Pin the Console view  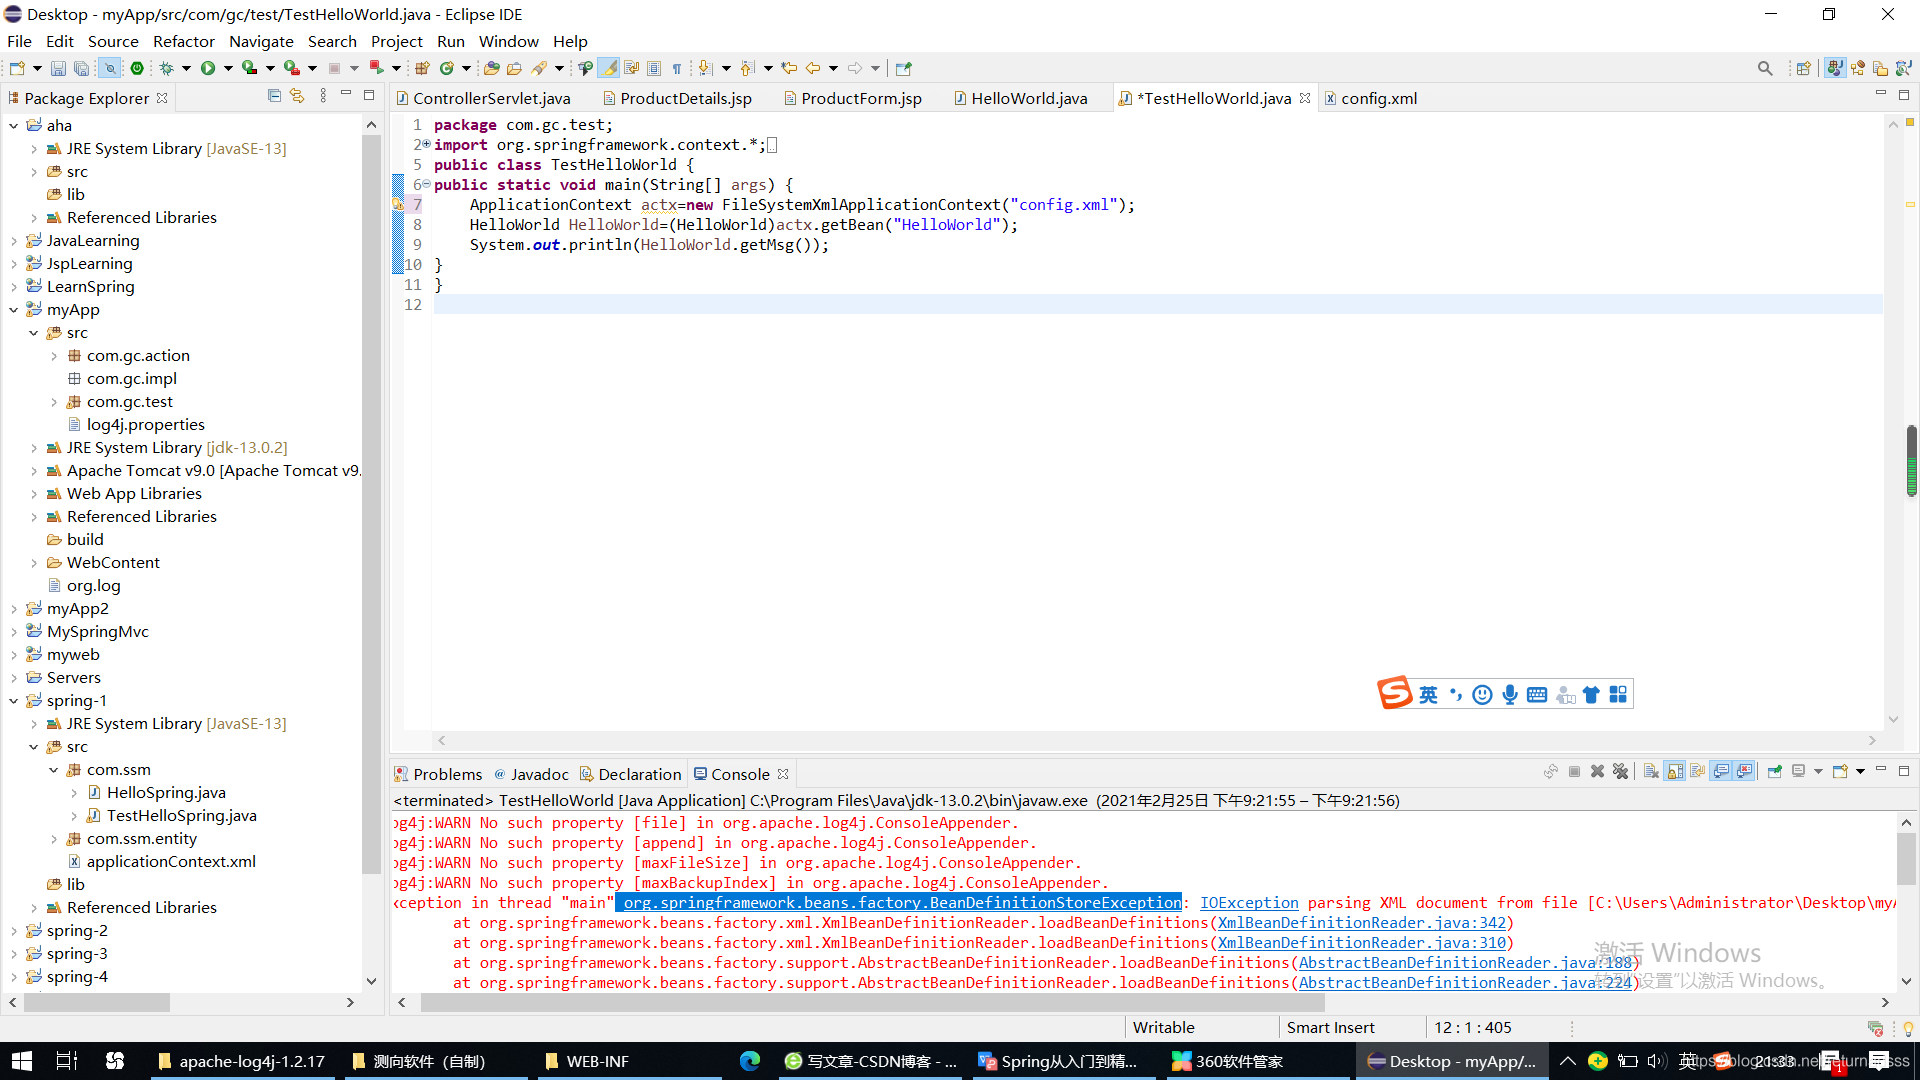tap(1775, 771)
